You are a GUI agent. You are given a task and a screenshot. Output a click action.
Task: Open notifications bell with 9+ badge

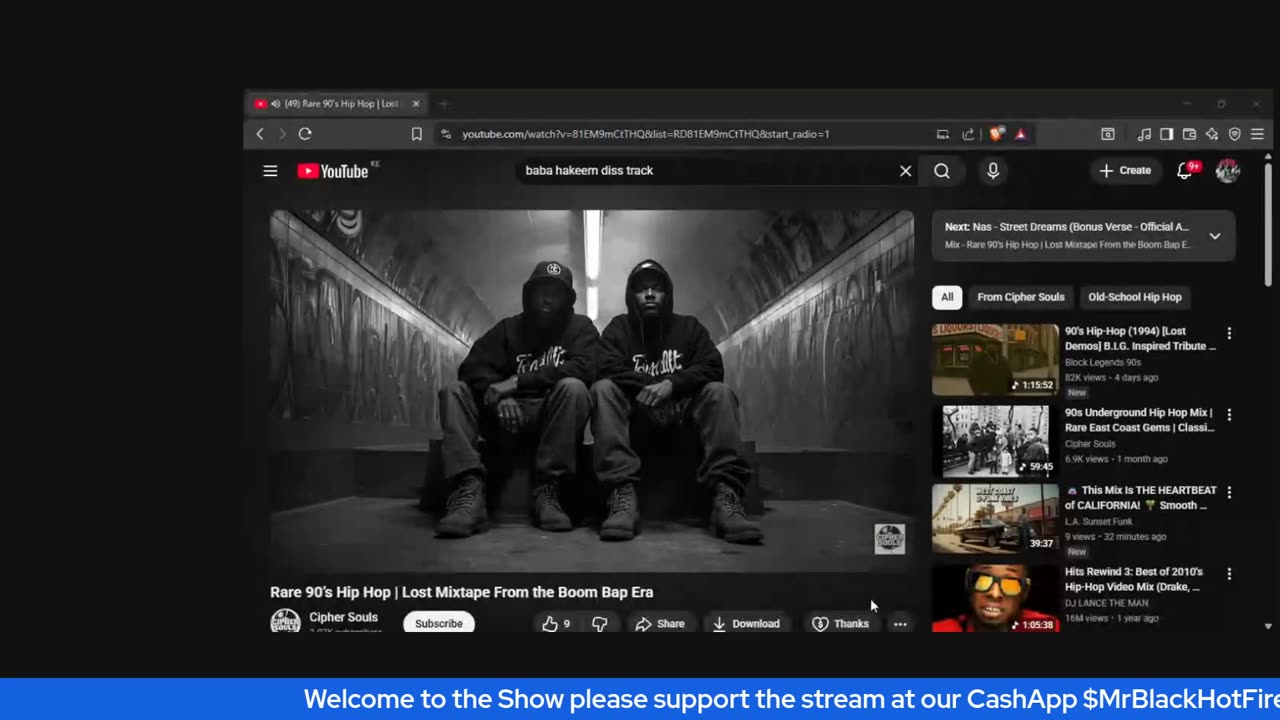[x=1186, y=171]
